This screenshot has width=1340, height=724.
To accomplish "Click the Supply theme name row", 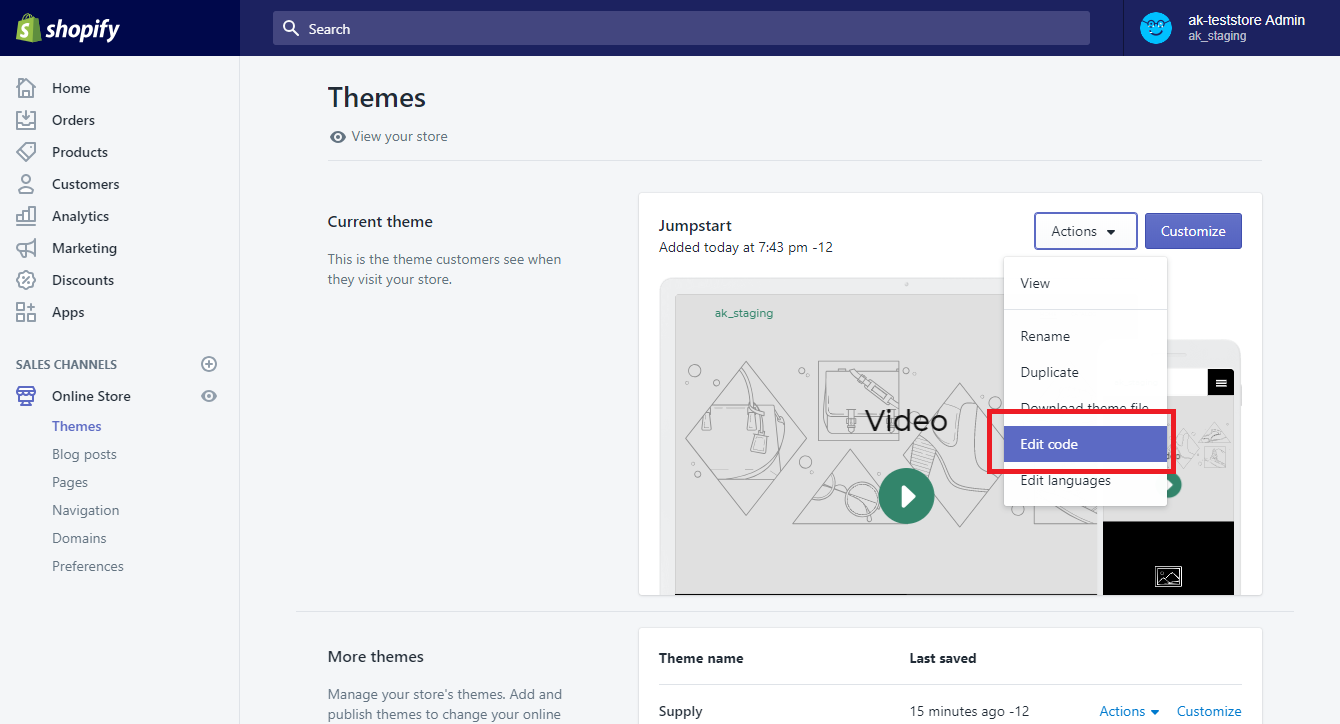I will (x=680, y=711).
